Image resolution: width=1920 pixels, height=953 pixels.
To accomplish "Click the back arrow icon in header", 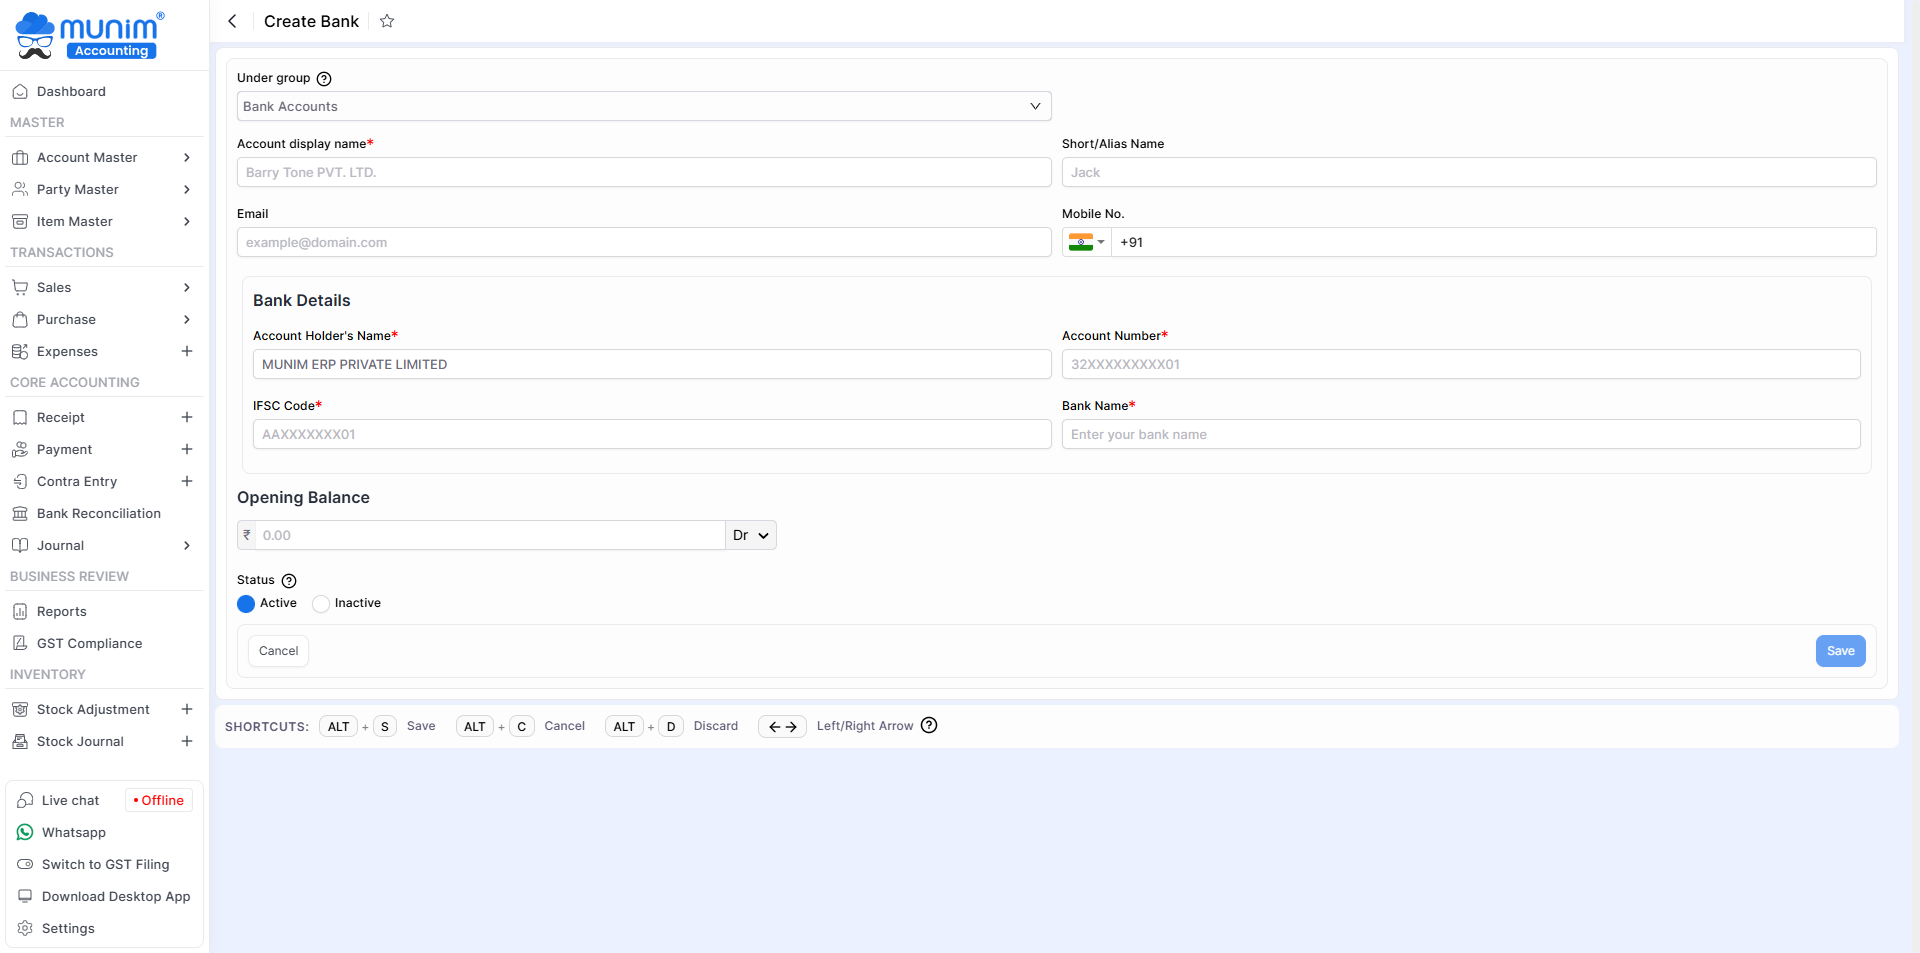I will tap(232, 21).
